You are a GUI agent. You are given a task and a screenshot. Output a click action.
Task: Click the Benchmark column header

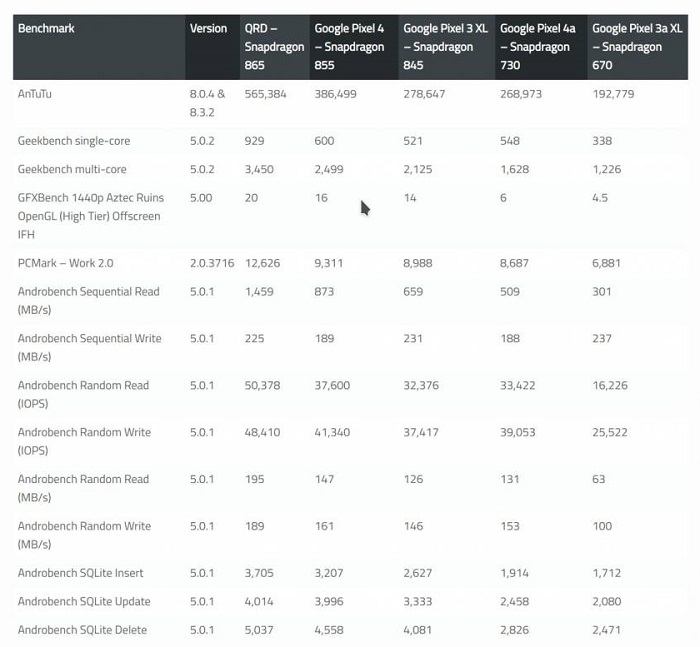click(47, 29)
